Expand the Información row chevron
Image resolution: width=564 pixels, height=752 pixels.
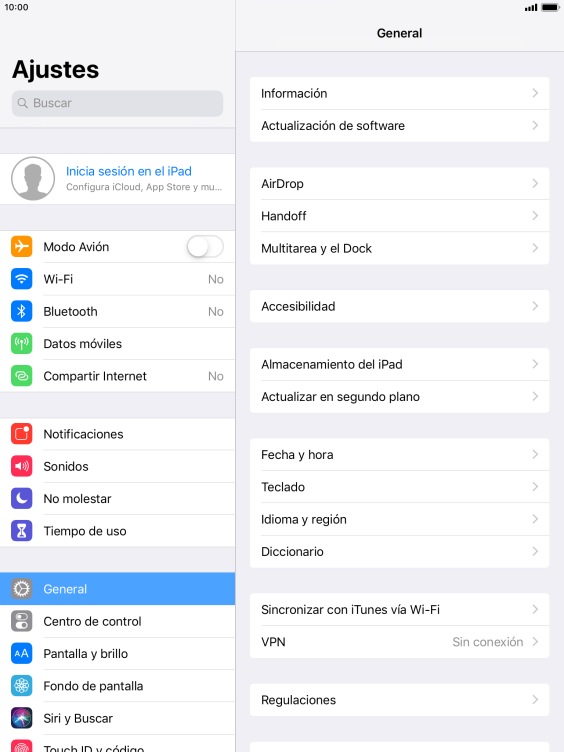(x=535, y=93)
